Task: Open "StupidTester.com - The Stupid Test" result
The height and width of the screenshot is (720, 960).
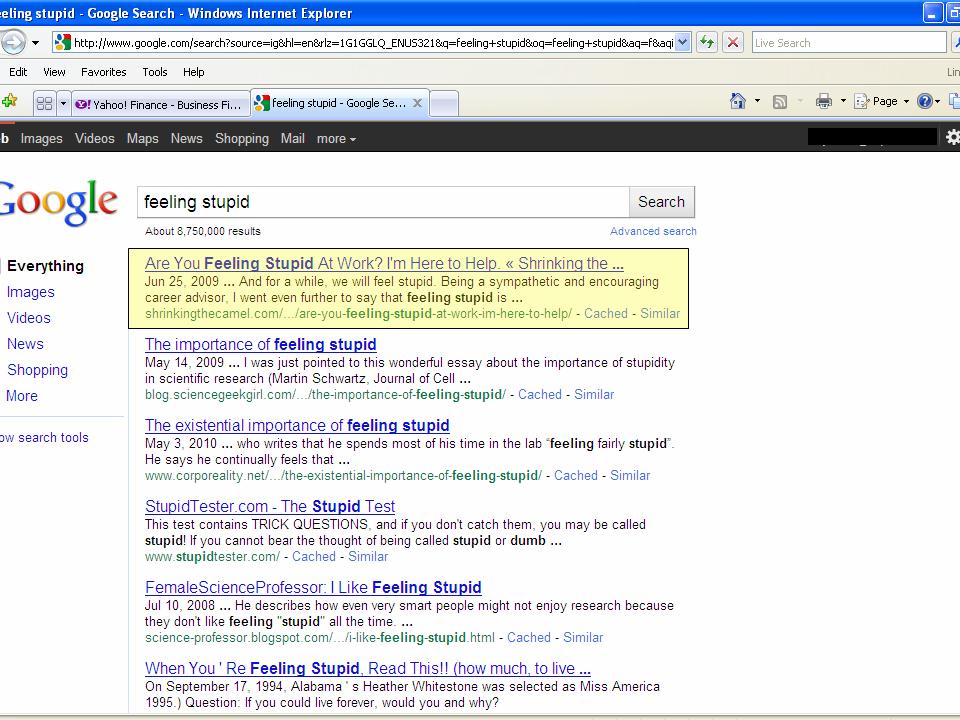Action: 270,506
